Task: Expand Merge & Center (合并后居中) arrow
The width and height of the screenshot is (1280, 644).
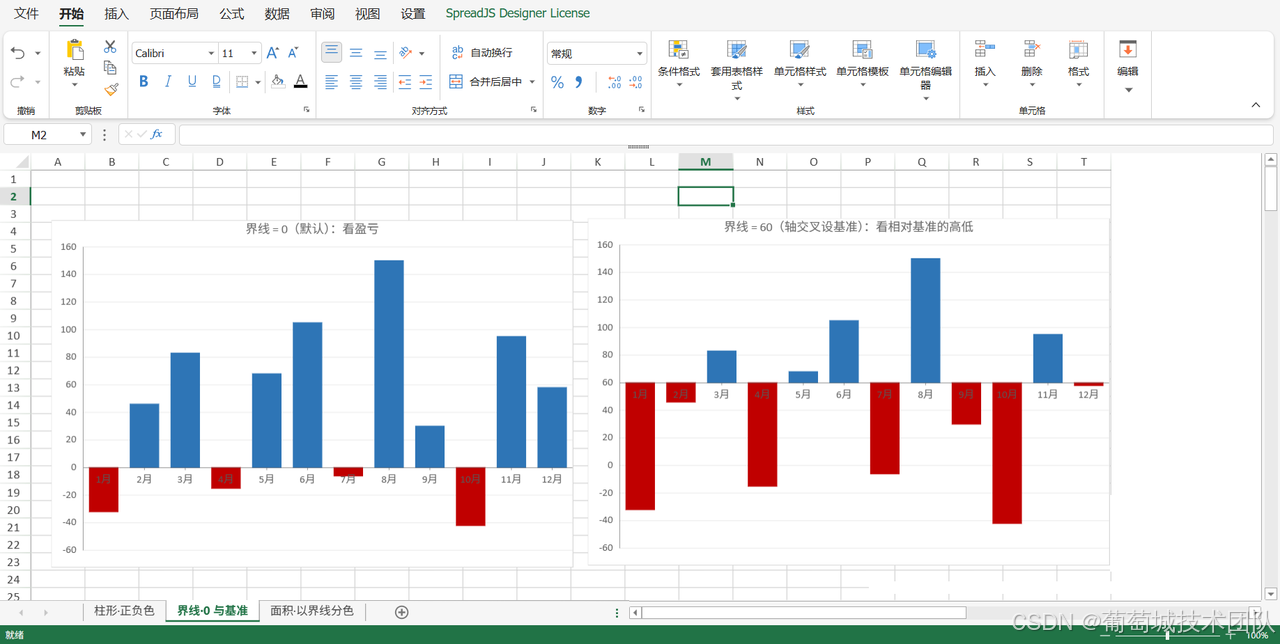Action: 532,82
